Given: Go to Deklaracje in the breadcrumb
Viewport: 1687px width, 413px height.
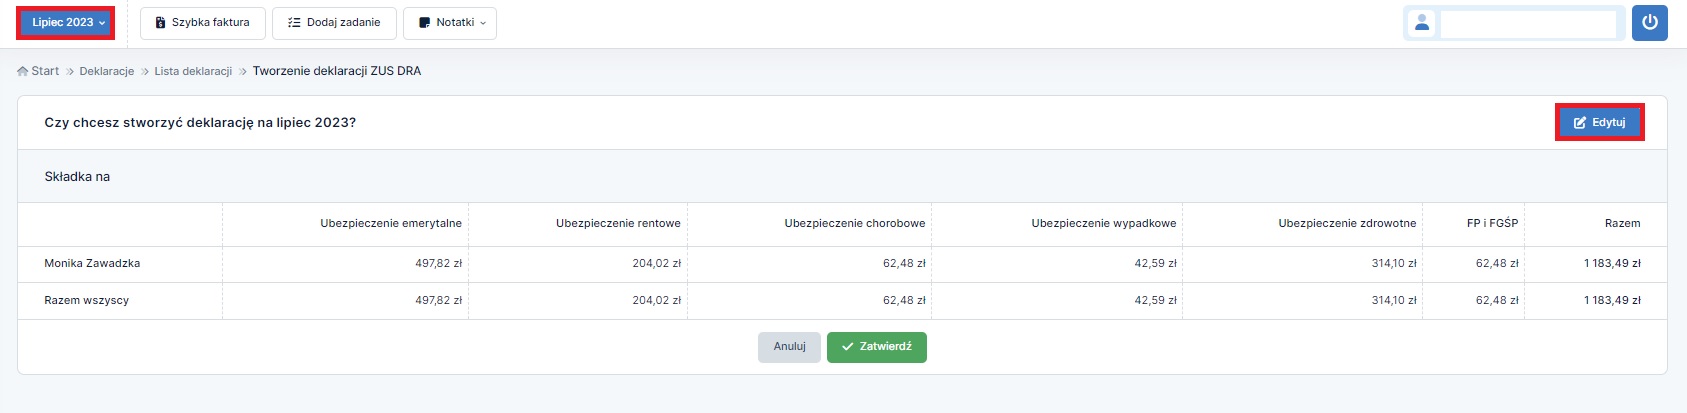Looking at the screenshot, I should [x=107, y=72].
